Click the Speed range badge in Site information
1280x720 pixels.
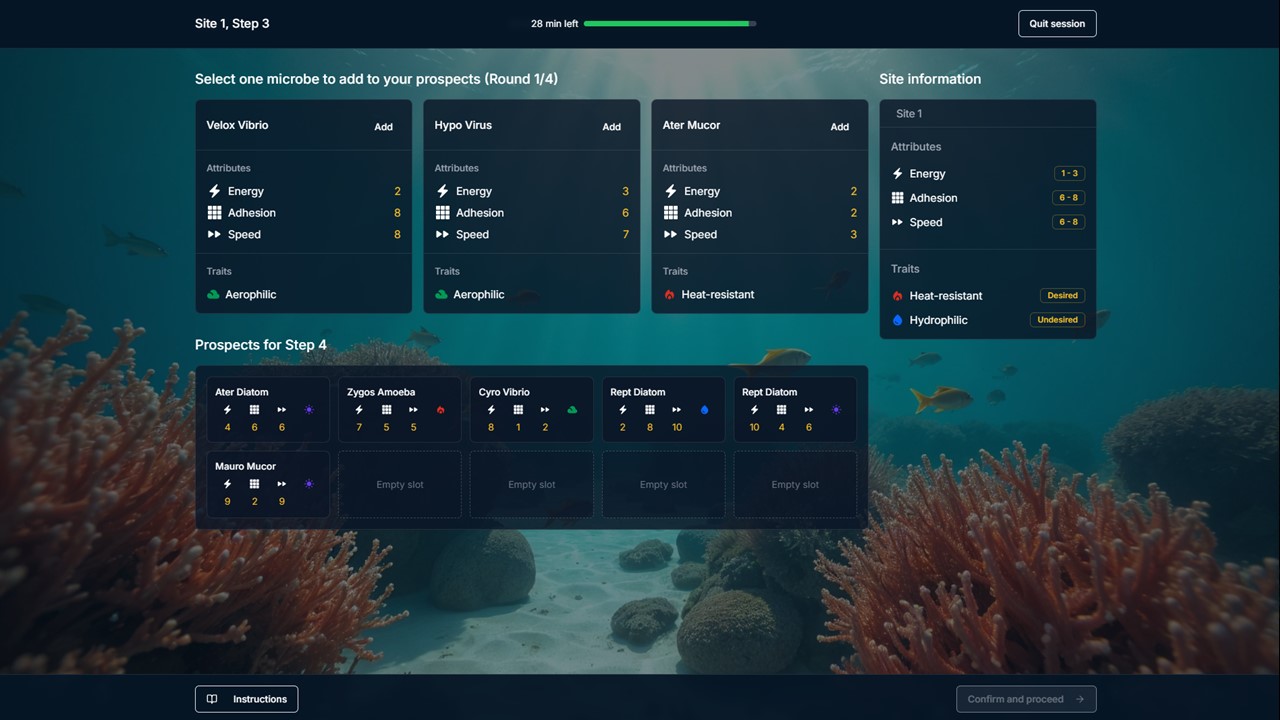click(x=1069, y=222)
